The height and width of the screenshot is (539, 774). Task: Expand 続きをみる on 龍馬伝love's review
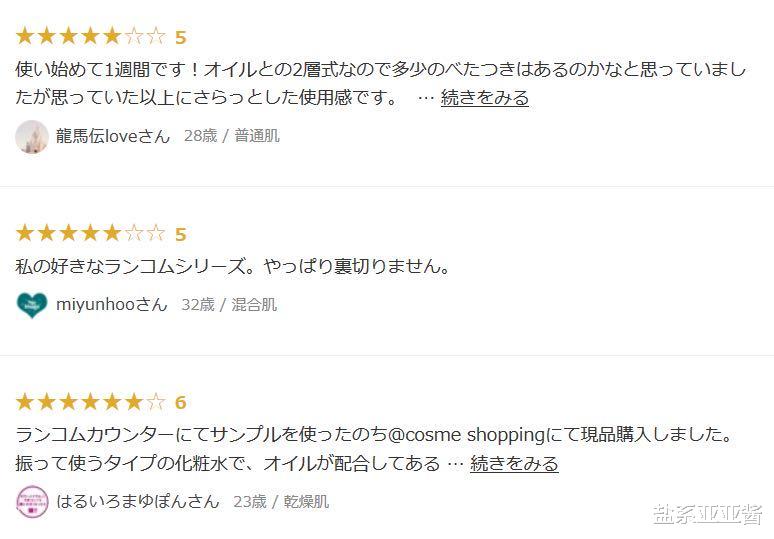[x=484, y=98]
